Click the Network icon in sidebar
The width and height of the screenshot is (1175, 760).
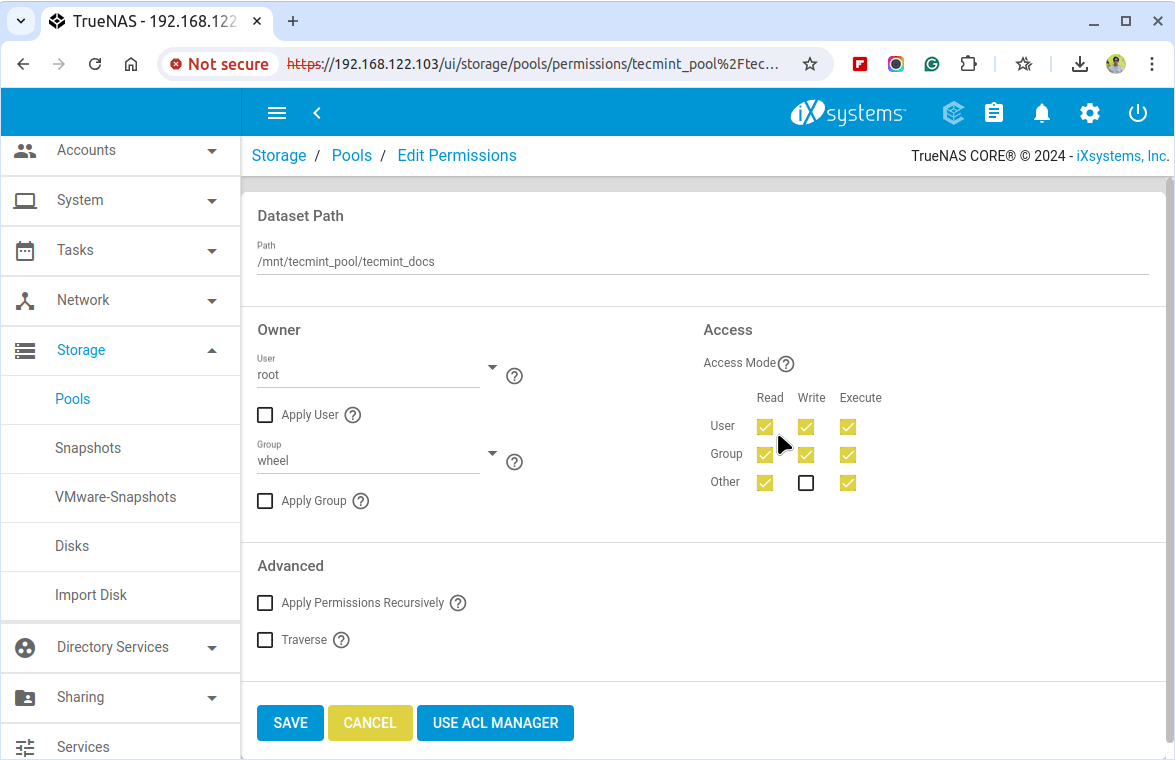[x=25, y=301]
